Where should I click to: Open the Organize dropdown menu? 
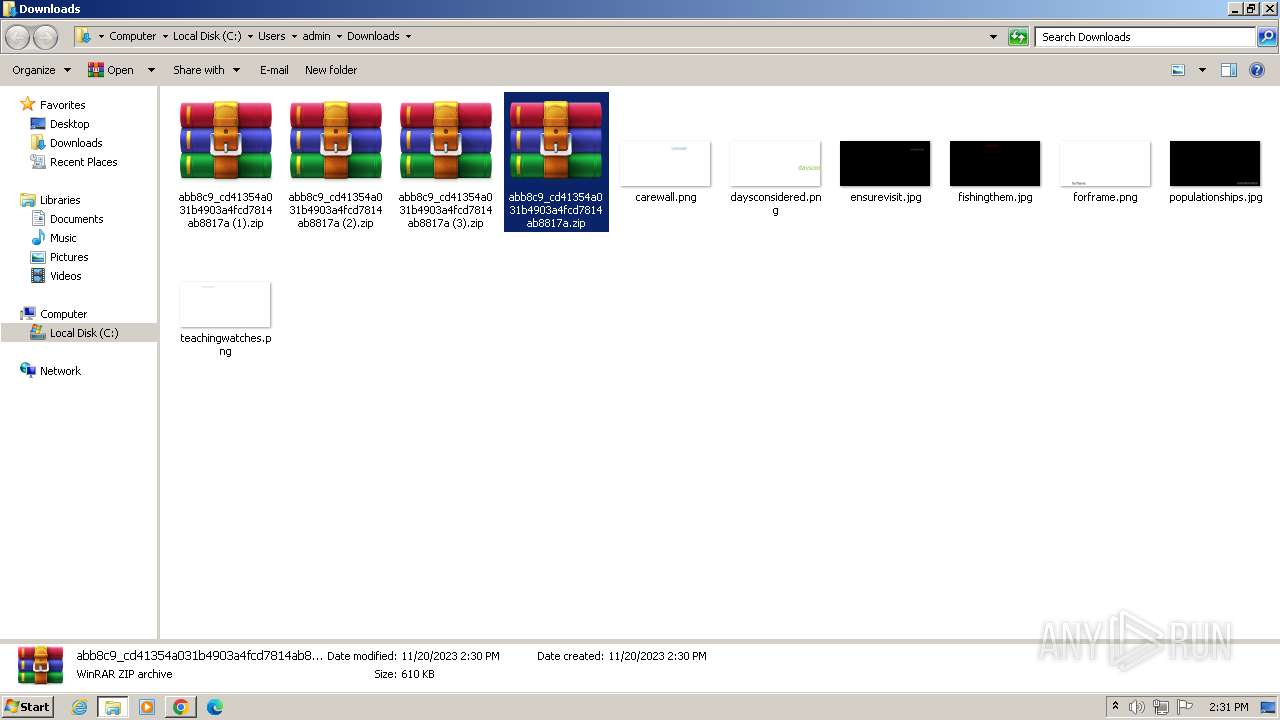[x=41, y=70]
